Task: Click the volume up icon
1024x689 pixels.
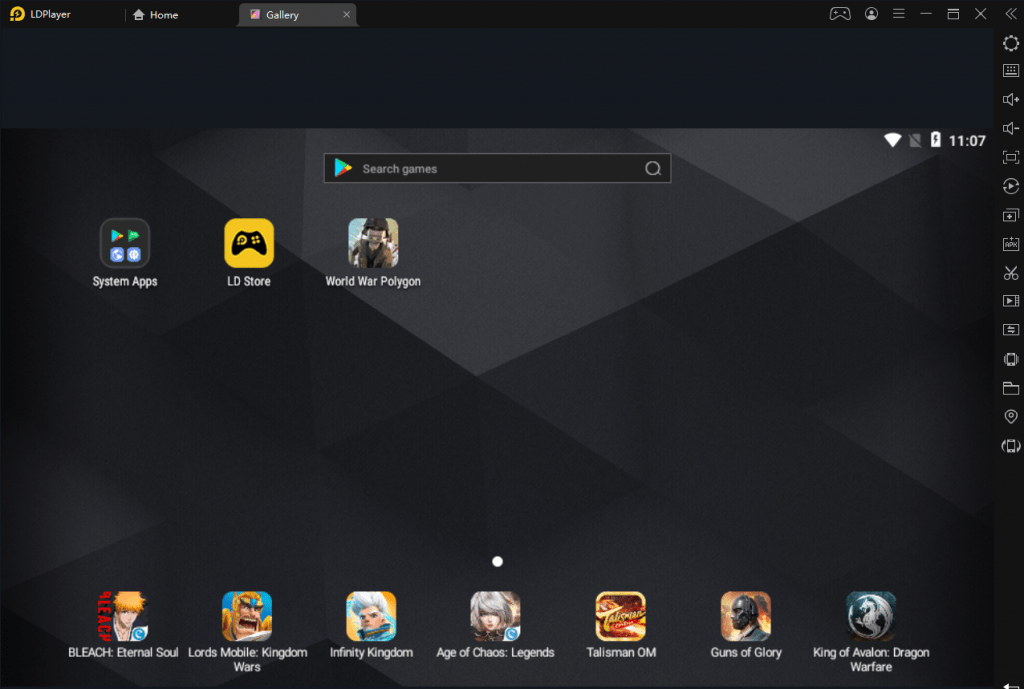Action: [x=1010, y=99]
